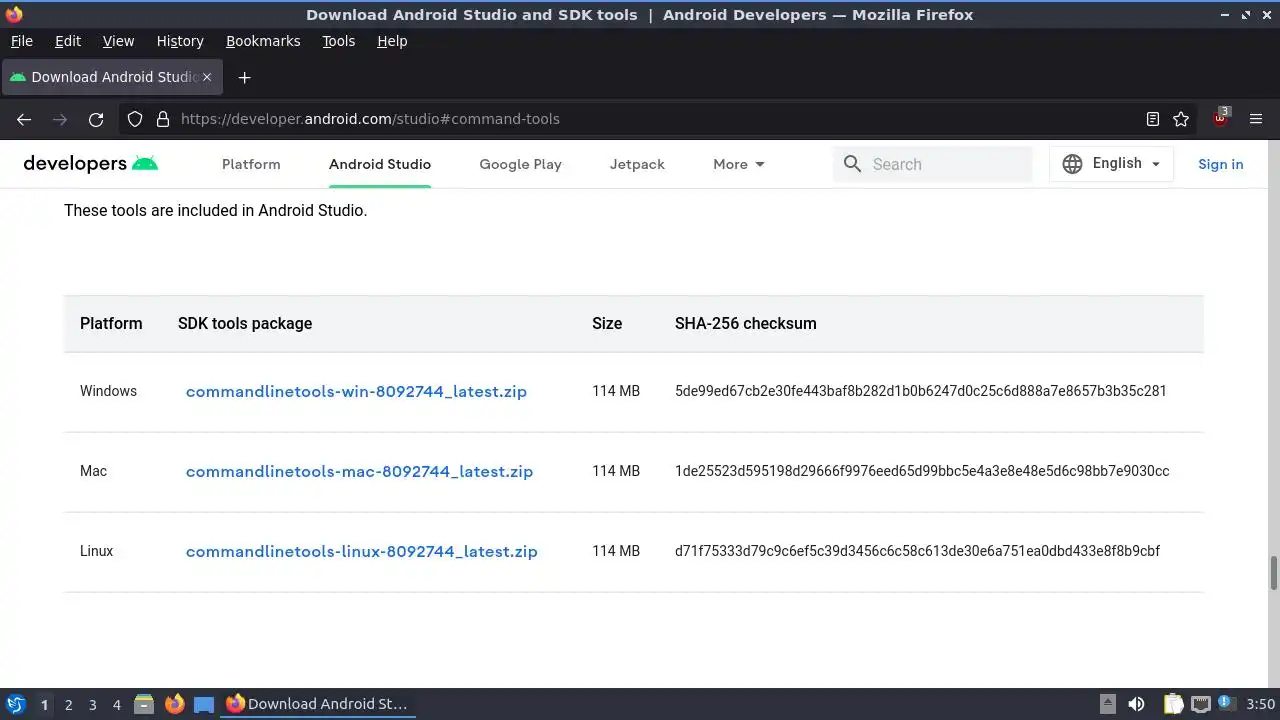Open the English language dropdown
This screenshot has height=720, width=1280.
[1111, 164]
